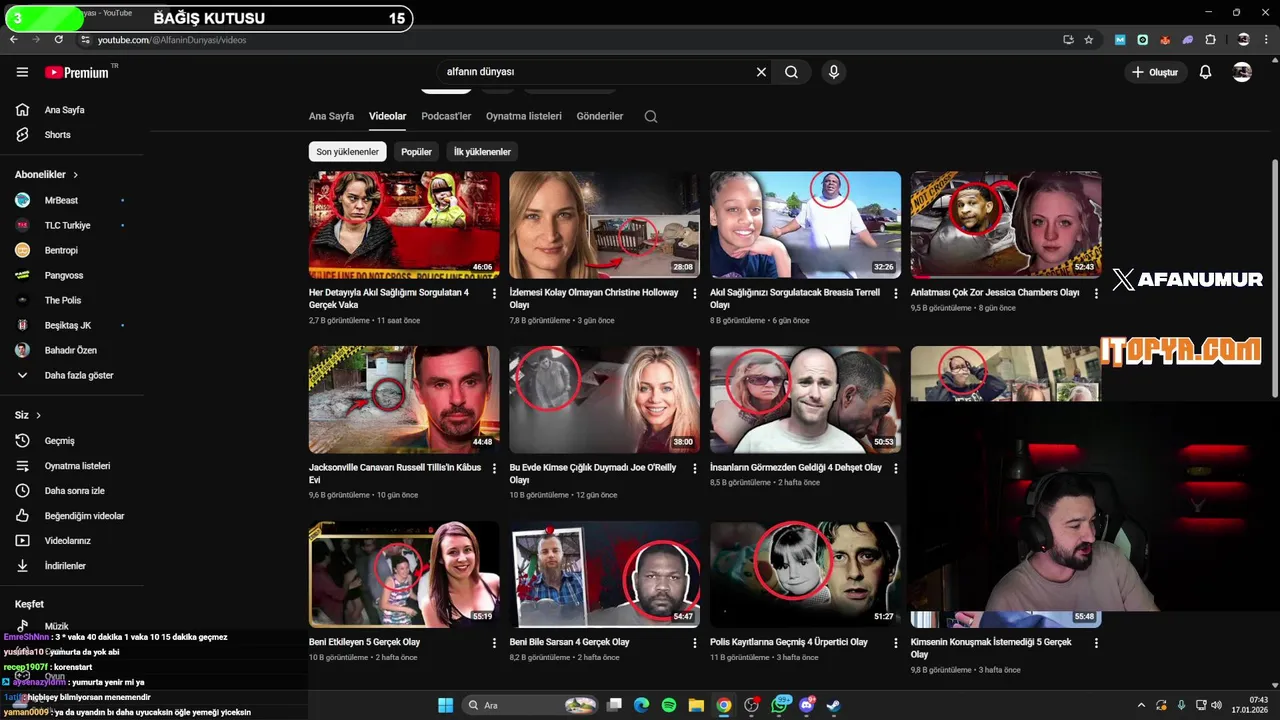Open options for Akıl Sağlığını Sorgulatan 4 video
The image size is (1280, 720).
coord(494,294)
